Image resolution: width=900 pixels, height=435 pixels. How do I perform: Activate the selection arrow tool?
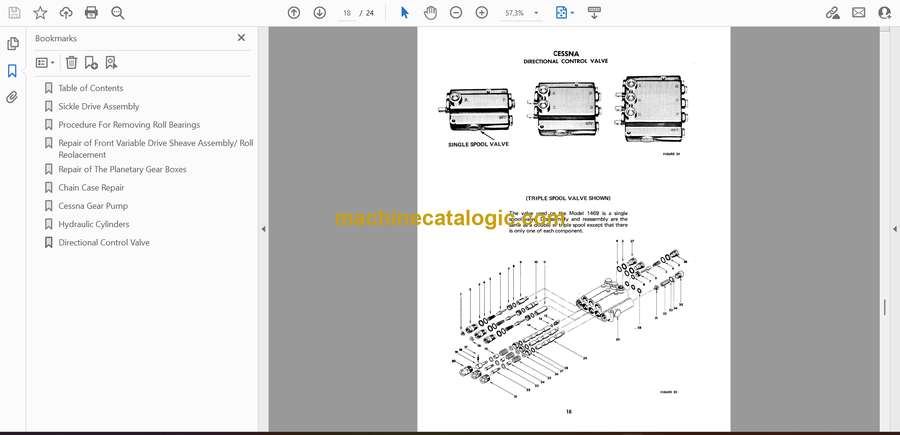[405, 13]
